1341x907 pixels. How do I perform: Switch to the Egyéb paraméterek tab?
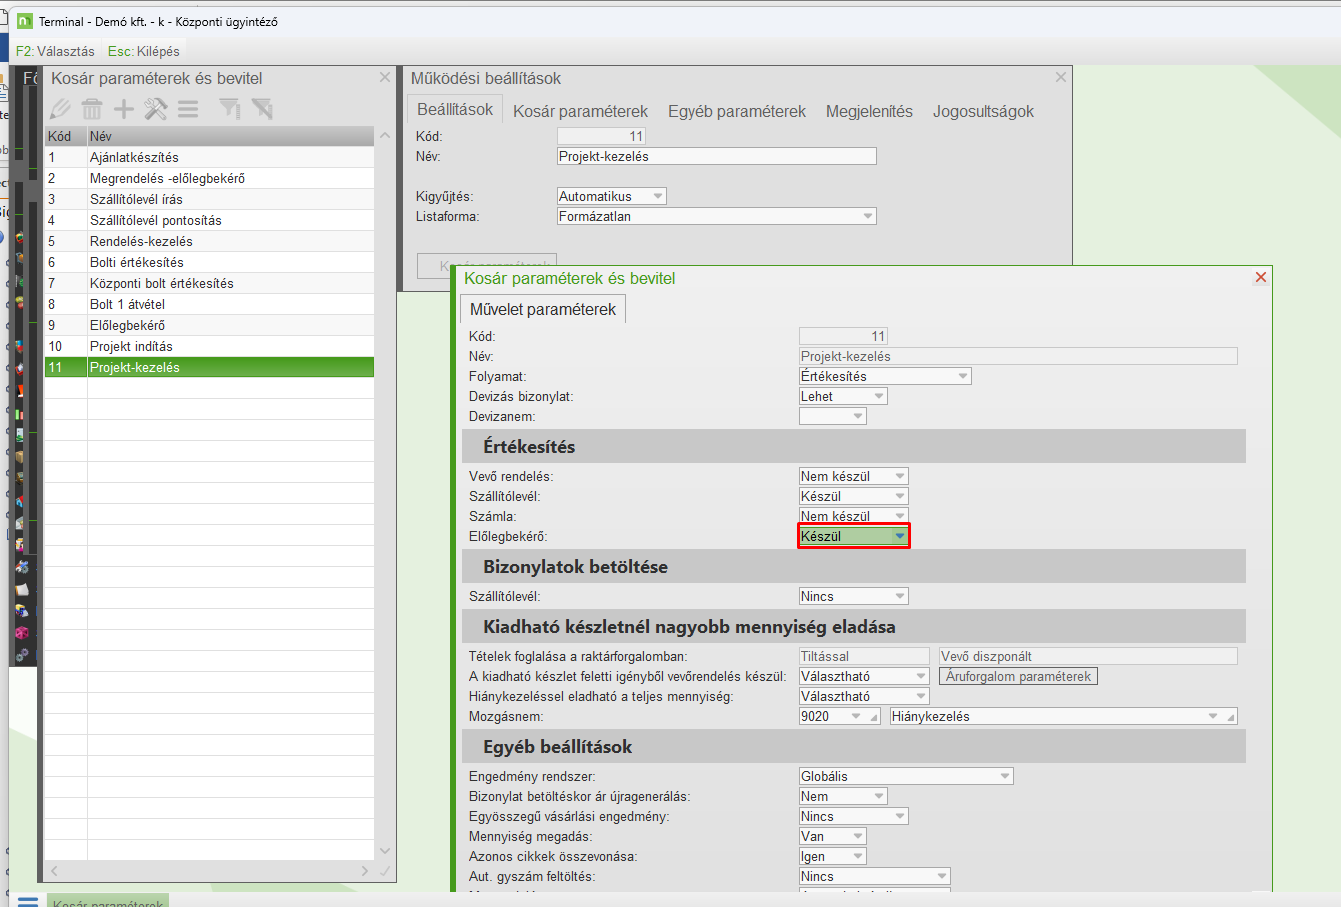point(736,111)
